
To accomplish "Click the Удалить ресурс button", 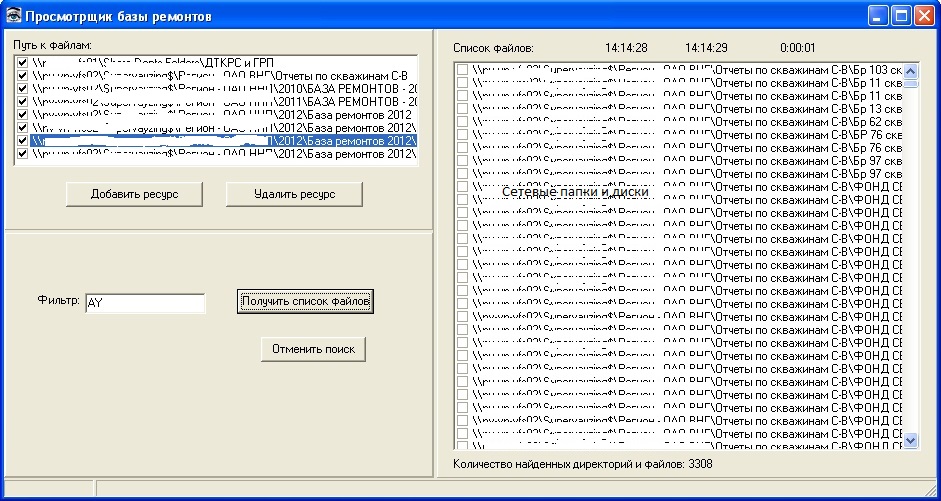I will (294, 194).
